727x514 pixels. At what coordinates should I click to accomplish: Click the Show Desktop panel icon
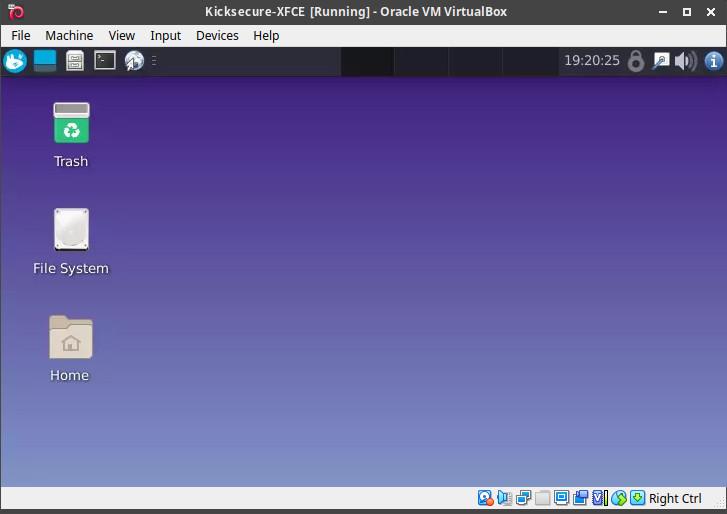[45, 61]
